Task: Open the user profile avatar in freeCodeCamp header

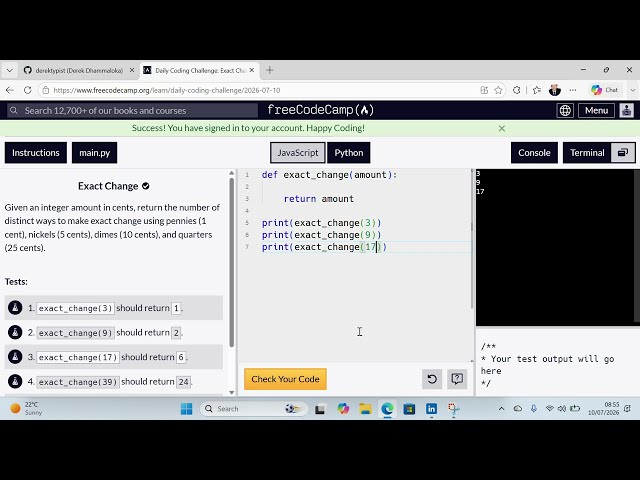Action: 627,111
